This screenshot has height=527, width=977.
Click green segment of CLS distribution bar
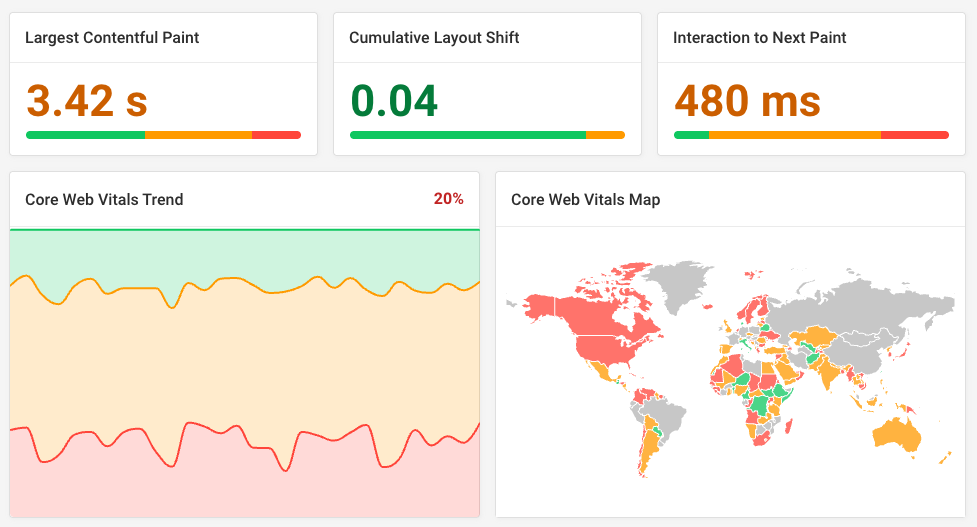(x=467, y=135)
